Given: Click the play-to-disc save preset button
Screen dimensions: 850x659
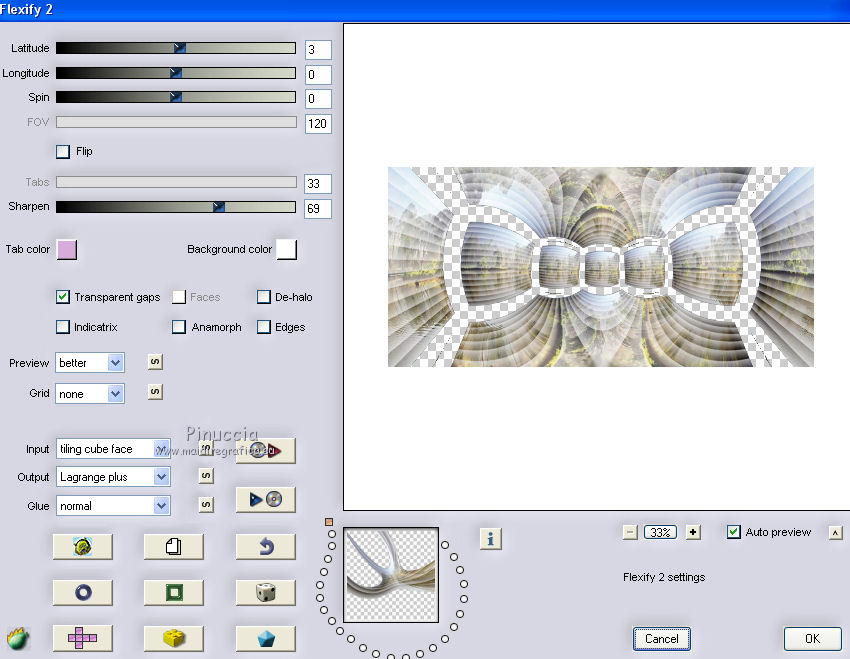Looking at the screenshot, I should pyautogui.click(x=266, y=499).
